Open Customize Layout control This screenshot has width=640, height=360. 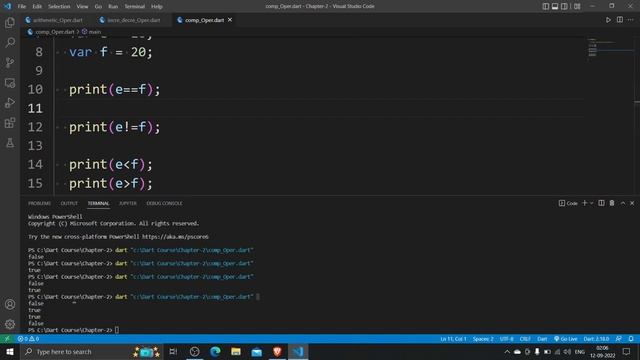point(577,6)
